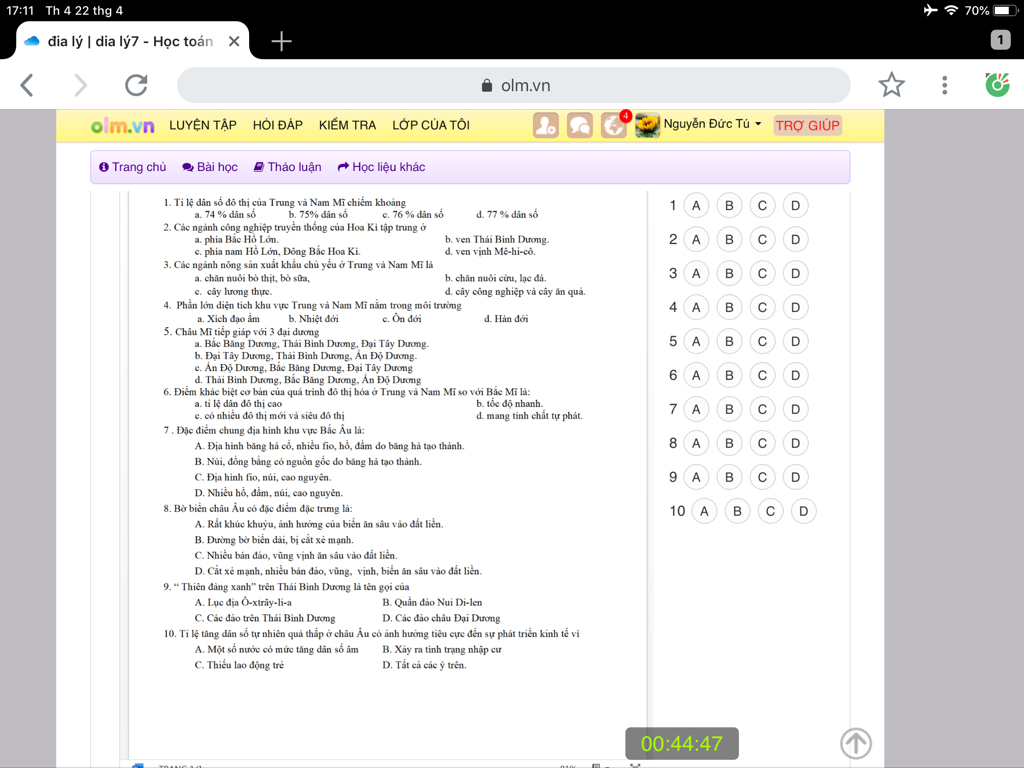Open the browser three-dot menu
Viewport: 1024px width, 768px height.
pos(944,85)
